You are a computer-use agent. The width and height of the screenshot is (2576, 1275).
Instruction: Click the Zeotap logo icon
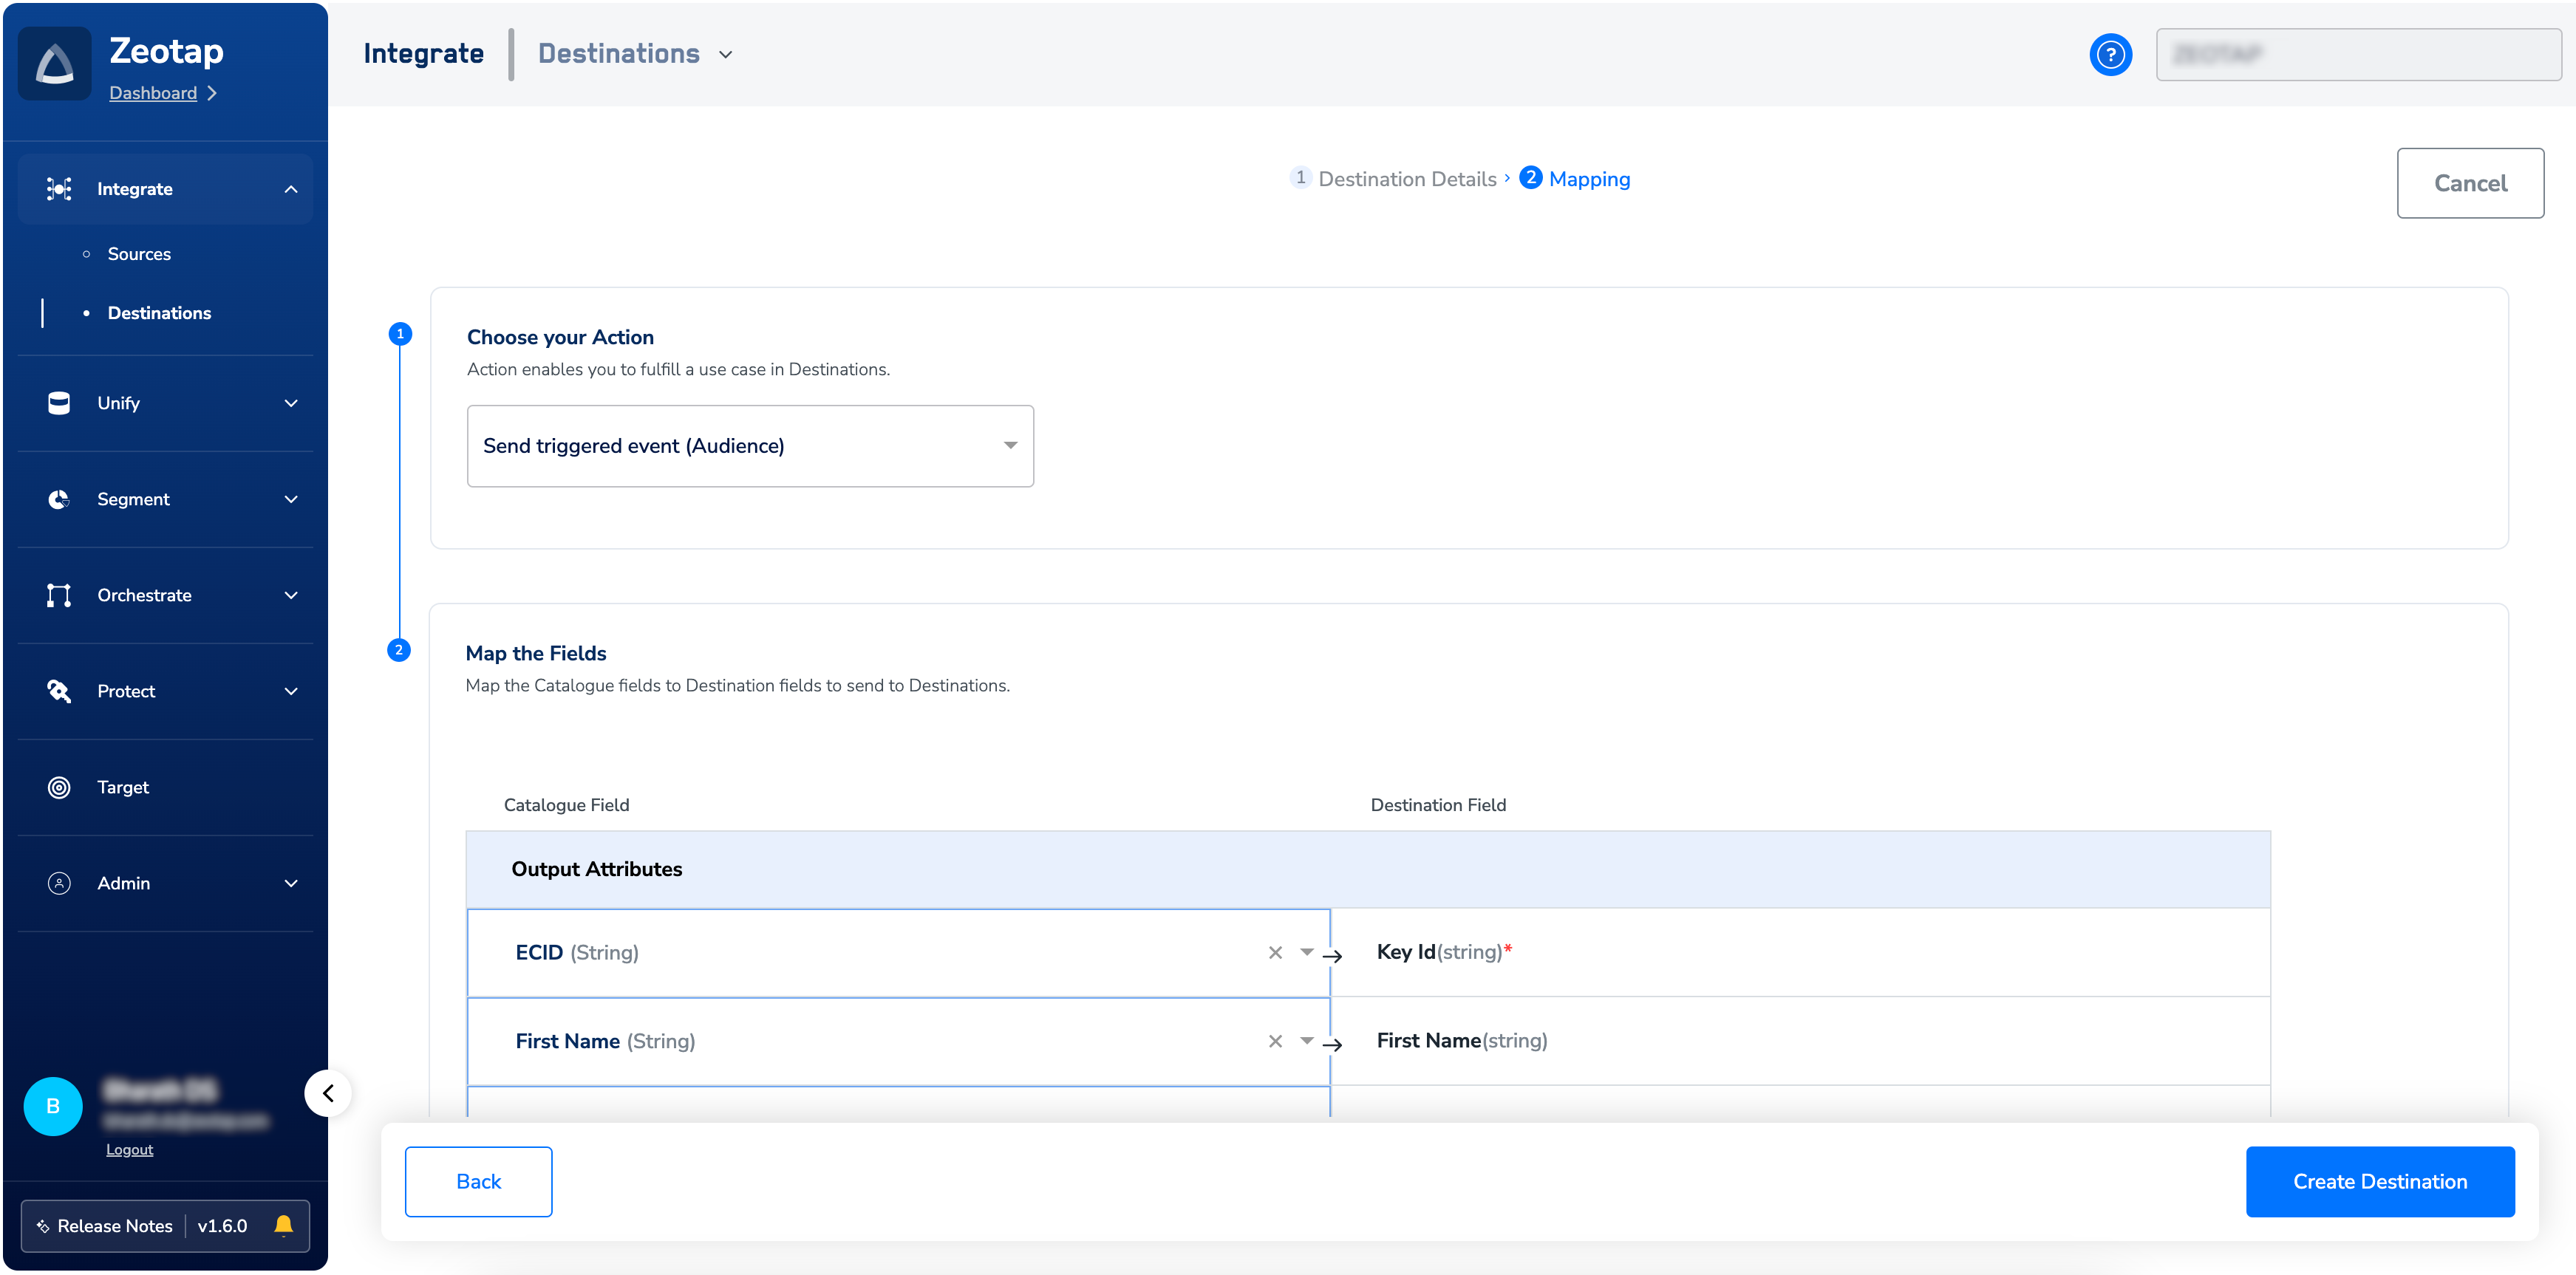(55, 64)
